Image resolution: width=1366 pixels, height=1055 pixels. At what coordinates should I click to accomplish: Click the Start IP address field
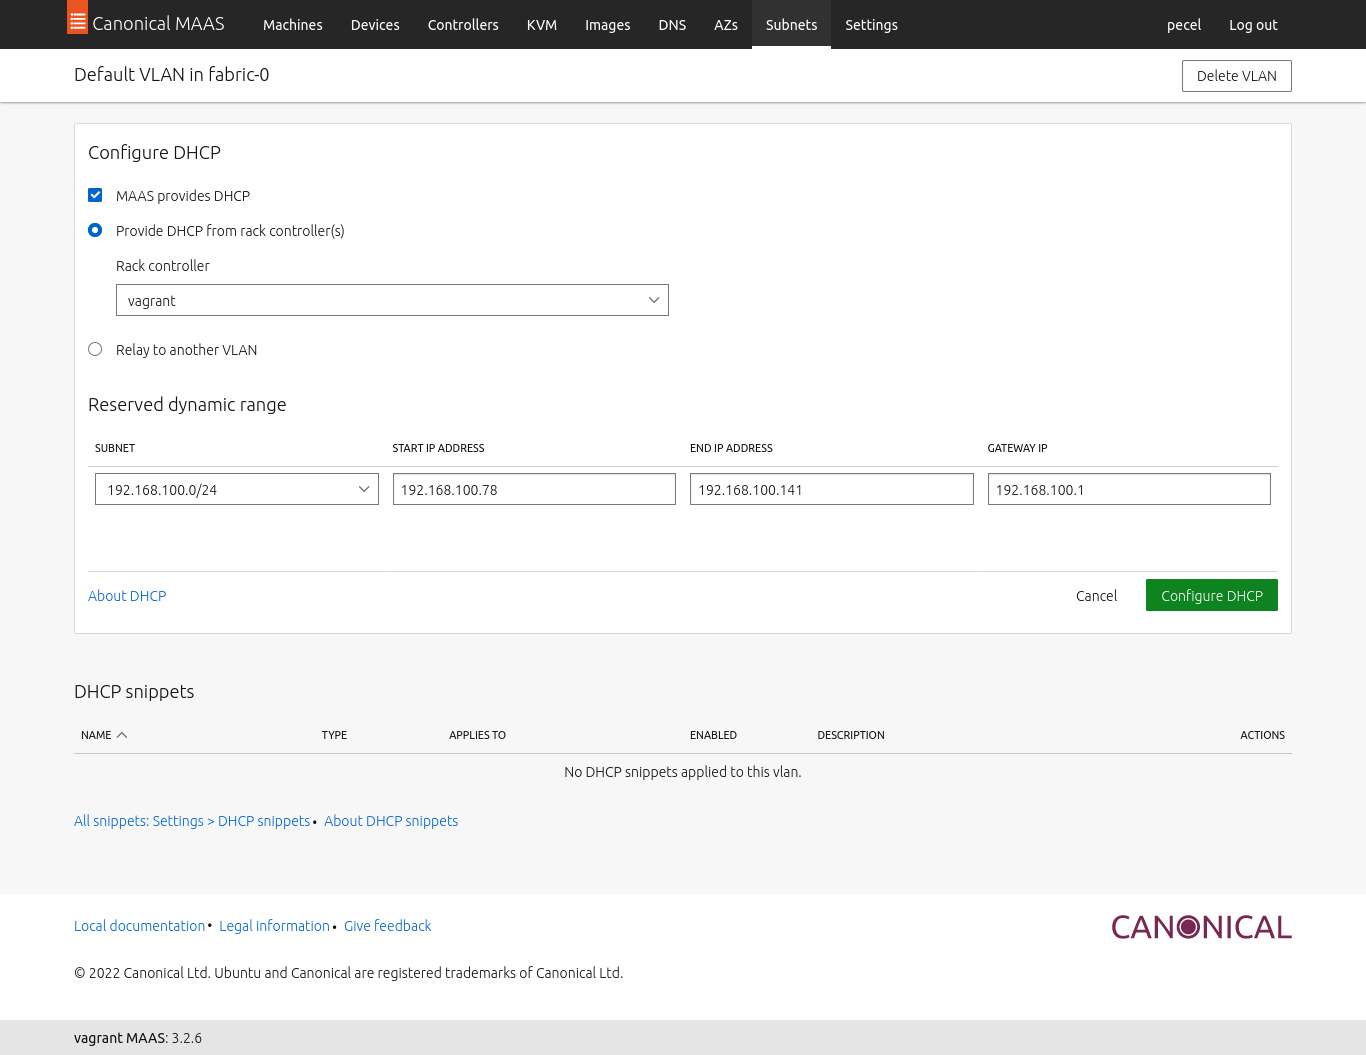point(534,489)
